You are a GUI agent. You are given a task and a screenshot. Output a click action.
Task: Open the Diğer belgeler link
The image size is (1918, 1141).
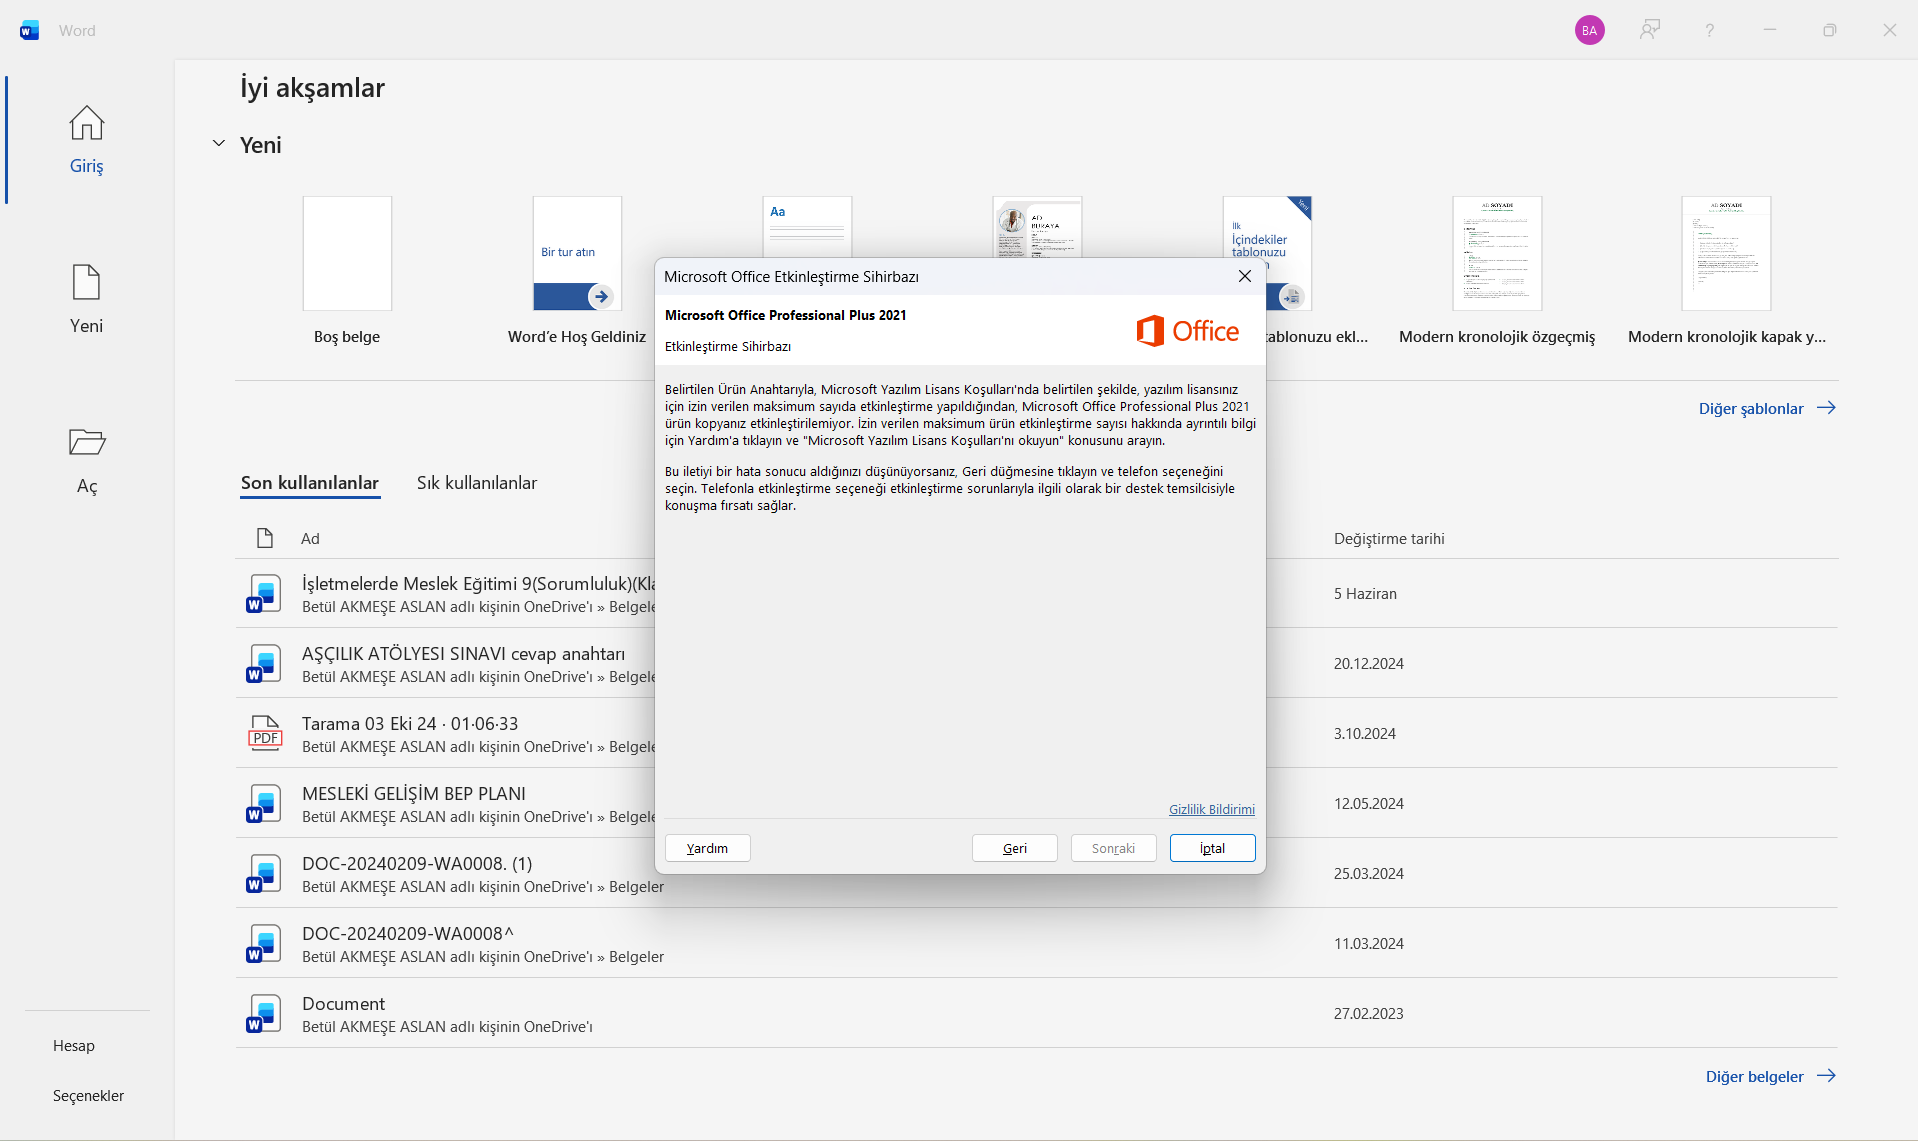pyautogui.click(x=1771, y=1076)
